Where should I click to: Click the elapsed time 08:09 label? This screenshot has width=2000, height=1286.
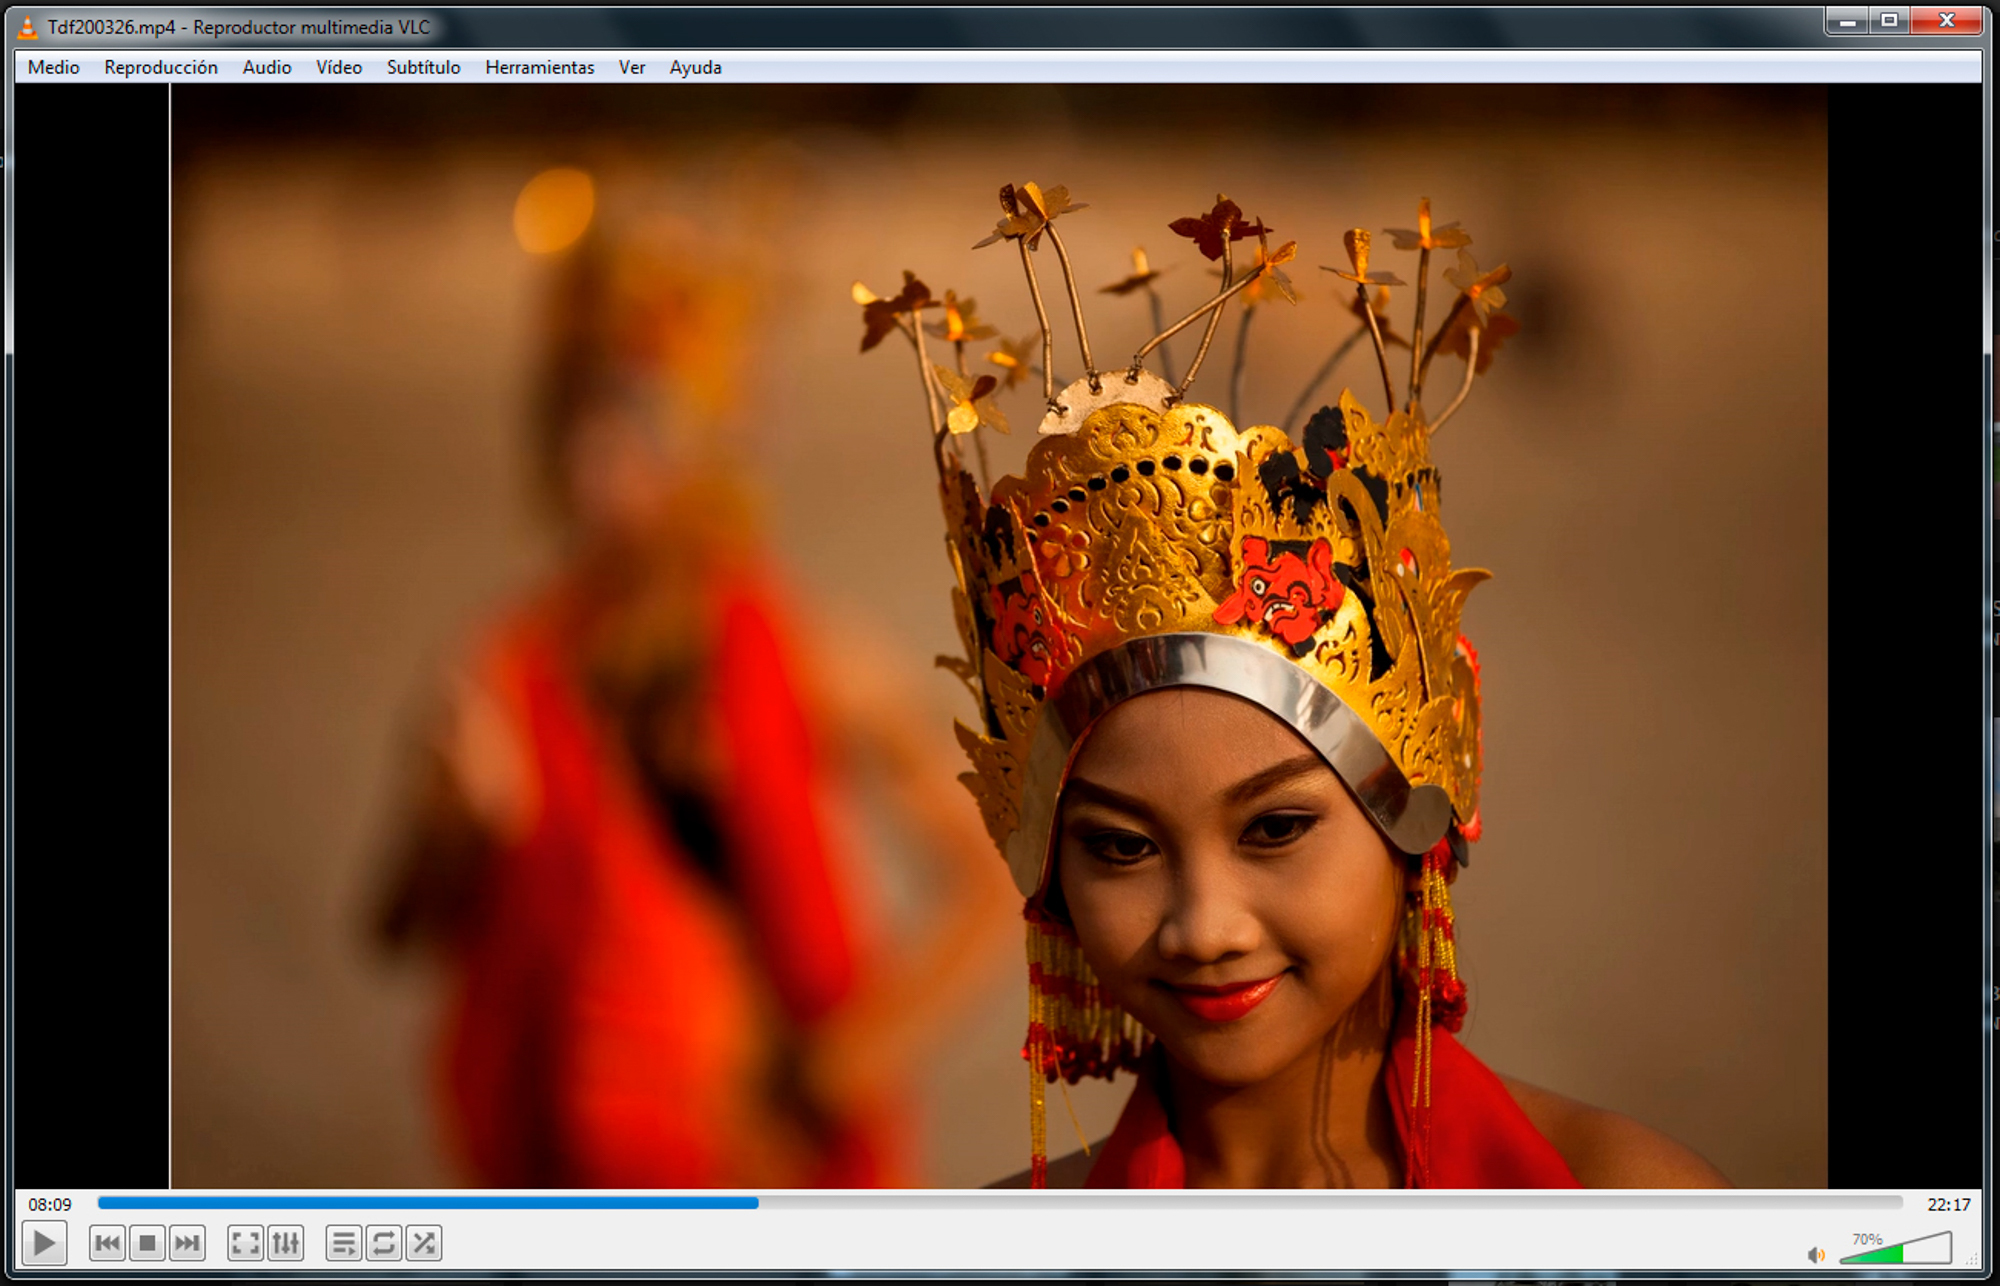tap(50, 1204)
